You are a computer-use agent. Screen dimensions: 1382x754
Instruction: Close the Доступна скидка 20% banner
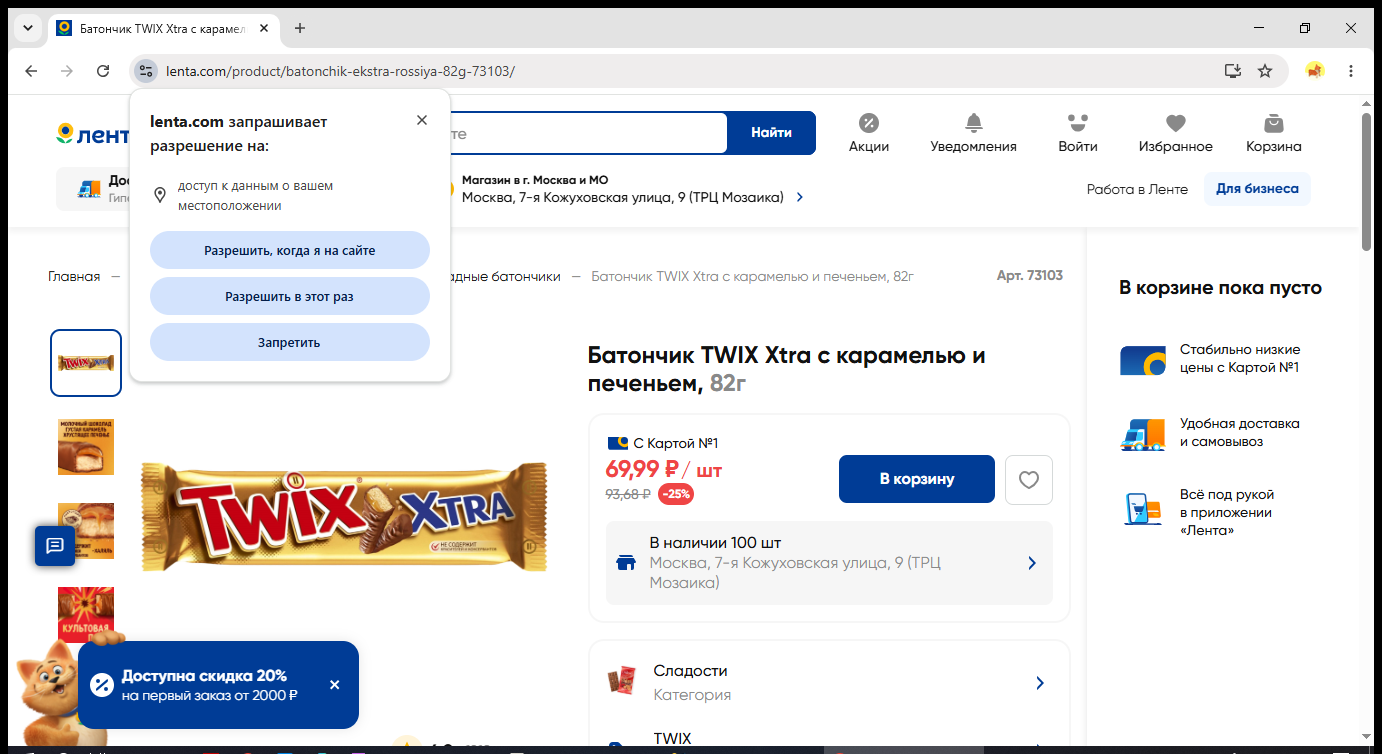tap(334, 685)
